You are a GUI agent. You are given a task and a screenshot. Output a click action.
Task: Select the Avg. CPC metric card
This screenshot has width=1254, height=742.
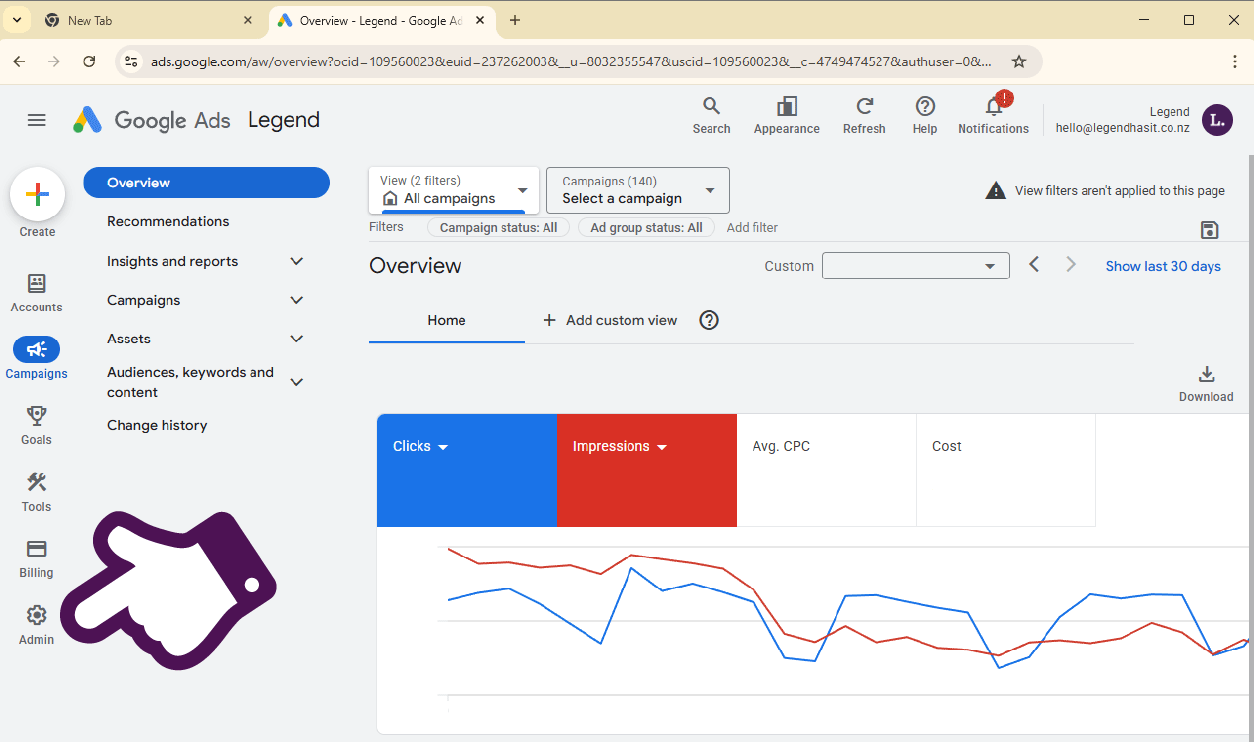(x=826, y=470)
